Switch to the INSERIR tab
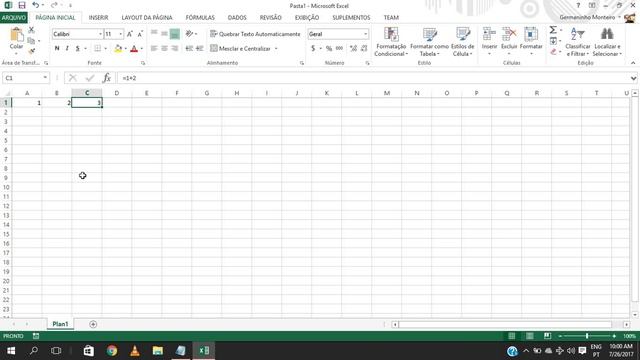 (98, 18)
